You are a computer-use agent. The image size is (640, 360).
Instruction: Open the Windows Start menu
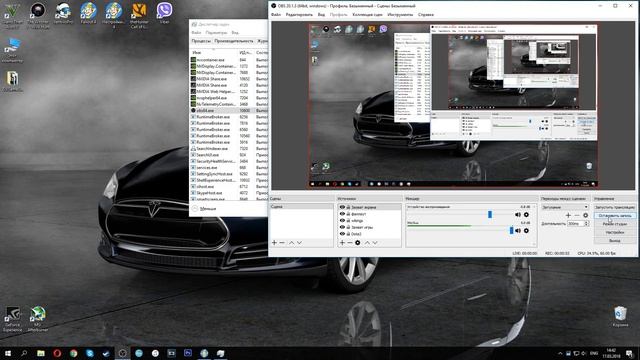click(8, 353)
